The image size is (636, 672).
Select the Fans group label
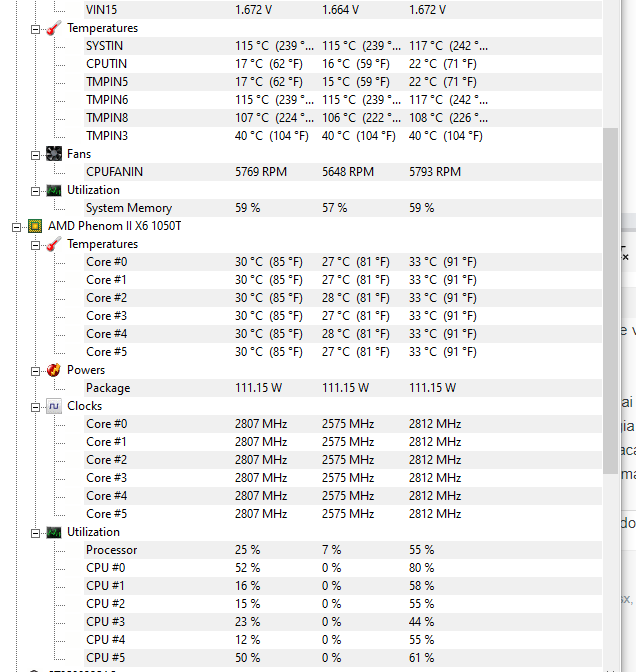tap(79, 154)
